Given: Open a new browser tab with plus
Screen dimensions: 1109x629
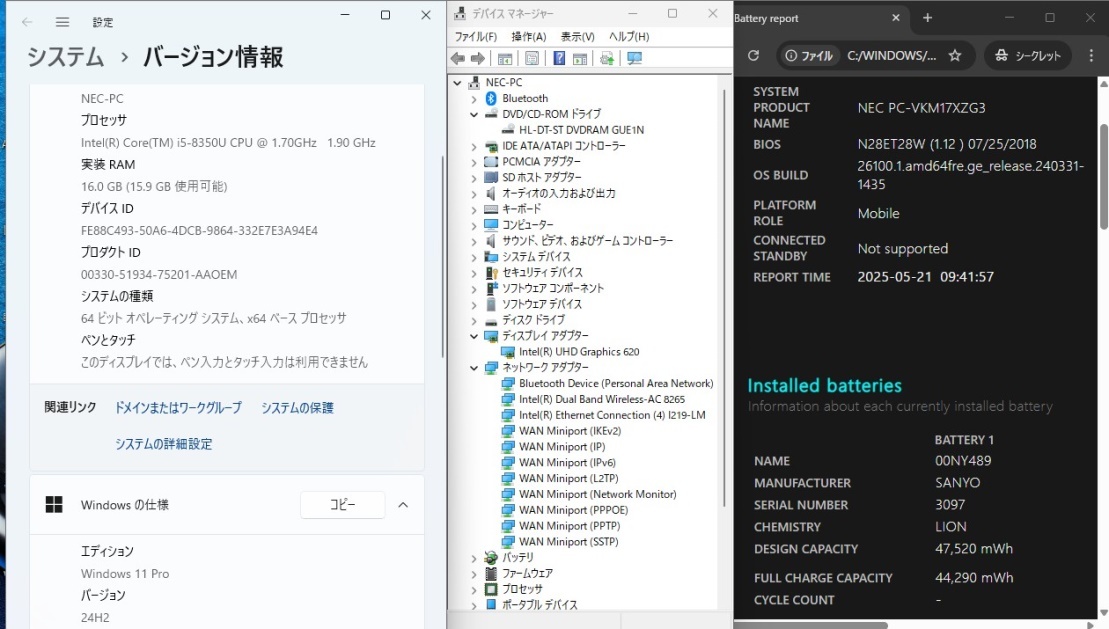Looking at the screenshot, I should pyautogui.click(x=927, y=18).
